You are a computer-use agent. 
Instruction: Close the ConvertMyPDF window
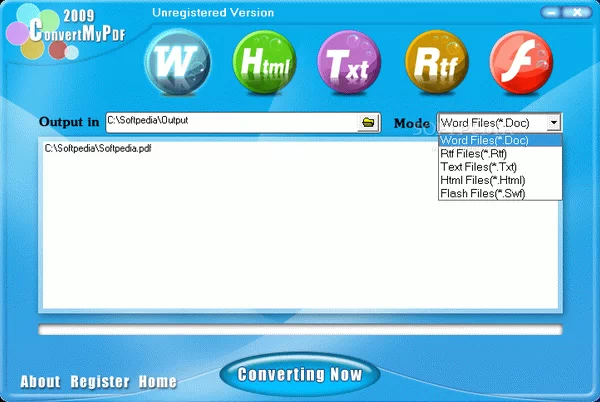pyautogui.click(x=578, y=13)
